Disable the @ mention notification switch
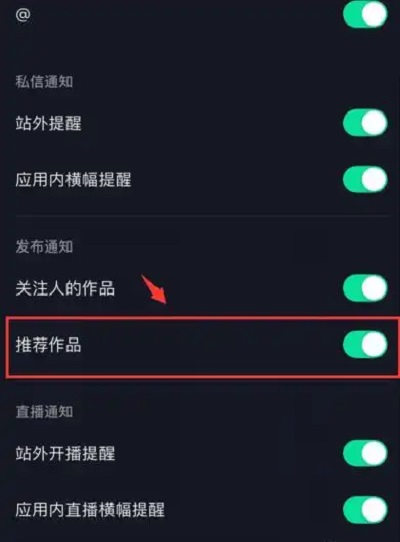 (x=365, y=14)
